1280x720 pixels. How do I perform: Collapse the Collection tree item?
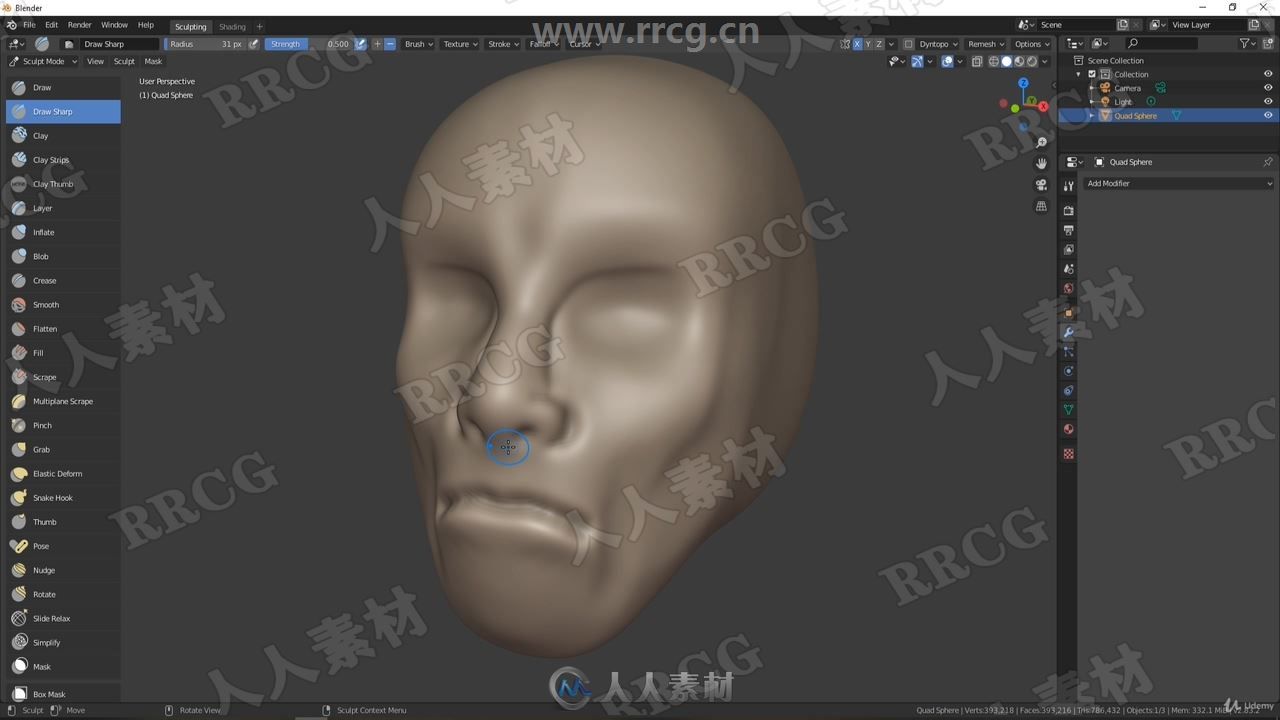tap(1078, 74)
